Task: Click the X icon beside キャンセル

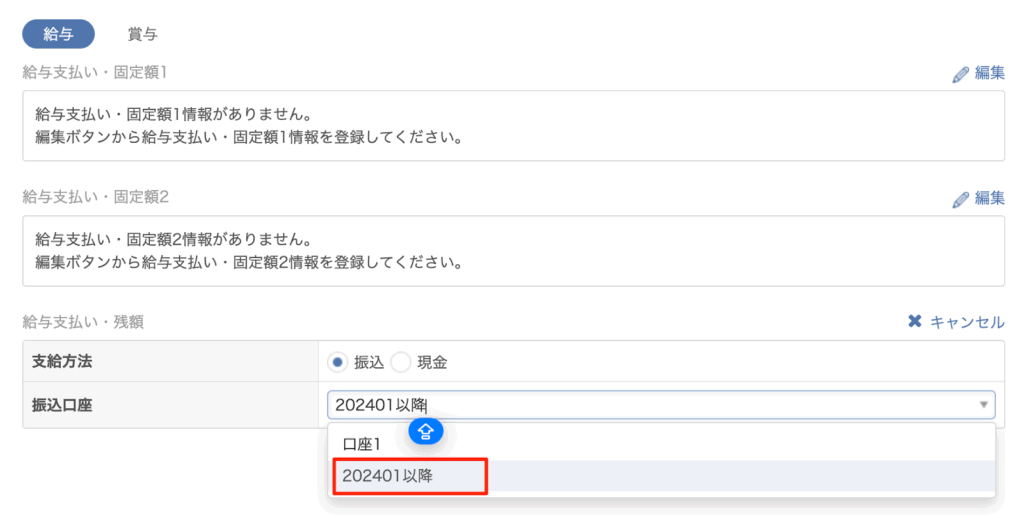Action: [x=914, y=322]
